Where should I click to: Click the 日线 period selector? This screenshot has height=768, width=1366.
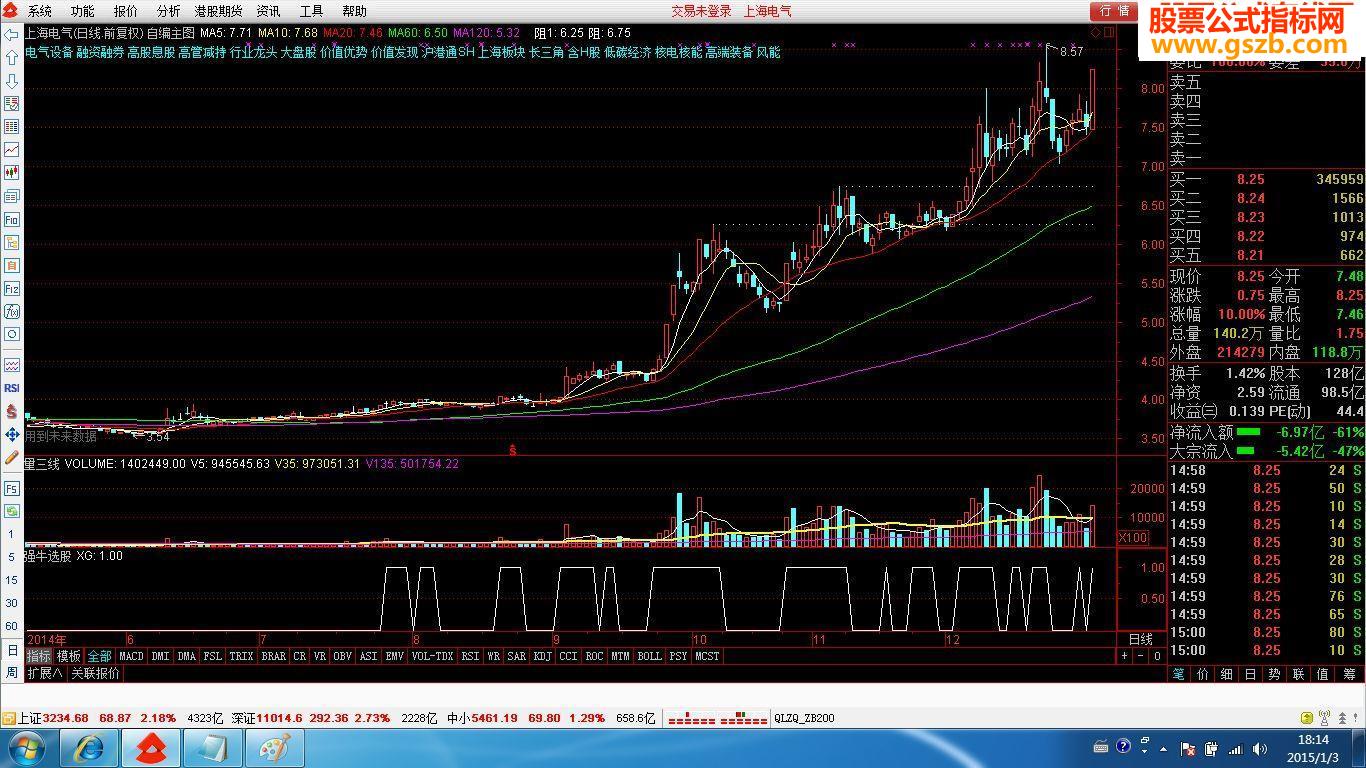(1140, 639)
